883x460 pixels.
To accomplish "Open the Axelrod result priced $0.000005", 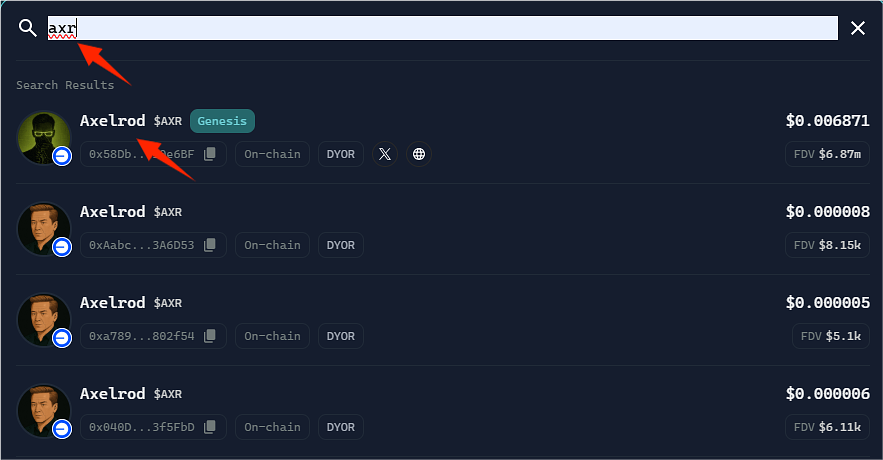I will 112,303.
